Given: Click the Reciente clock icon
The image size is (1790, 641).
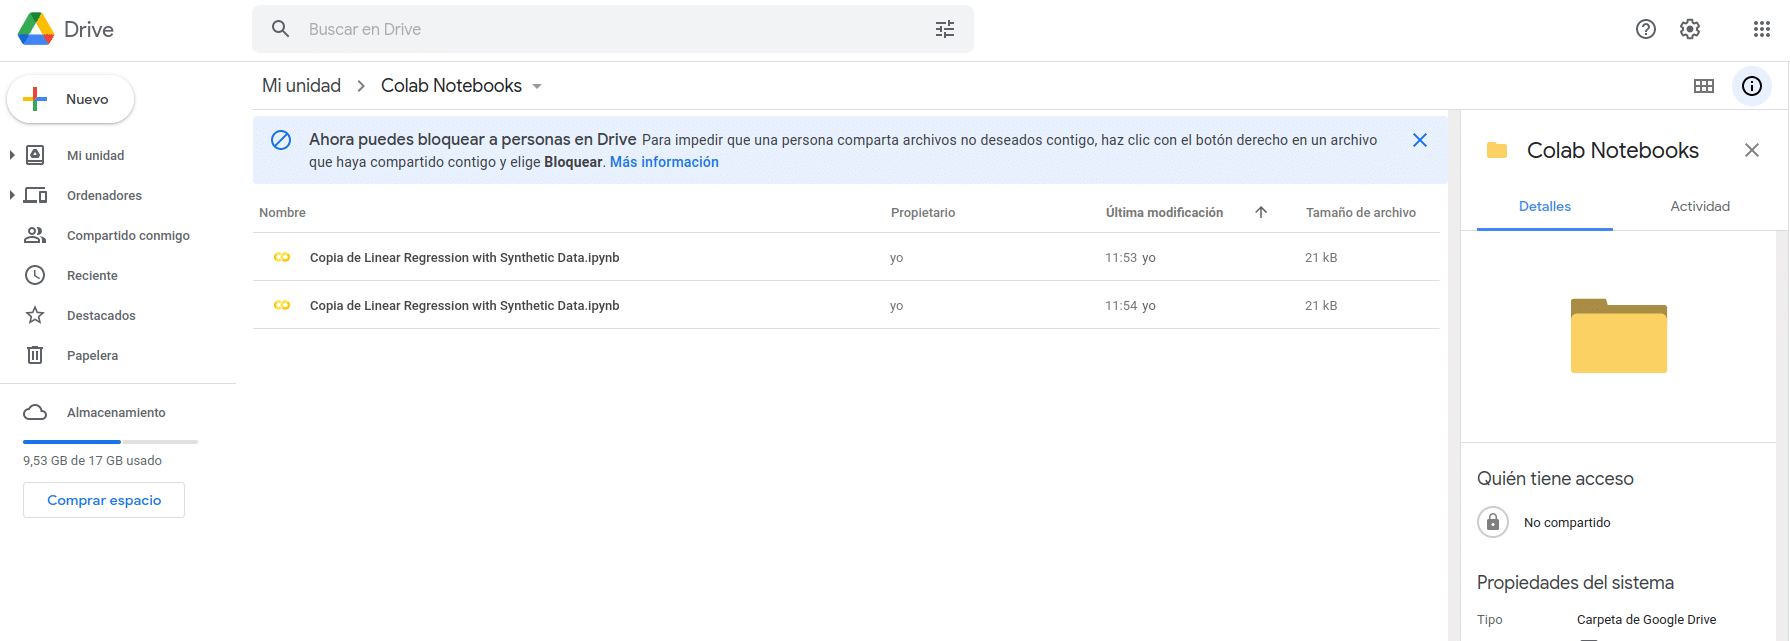Looking at the screenshot, I should click(35, 275).
